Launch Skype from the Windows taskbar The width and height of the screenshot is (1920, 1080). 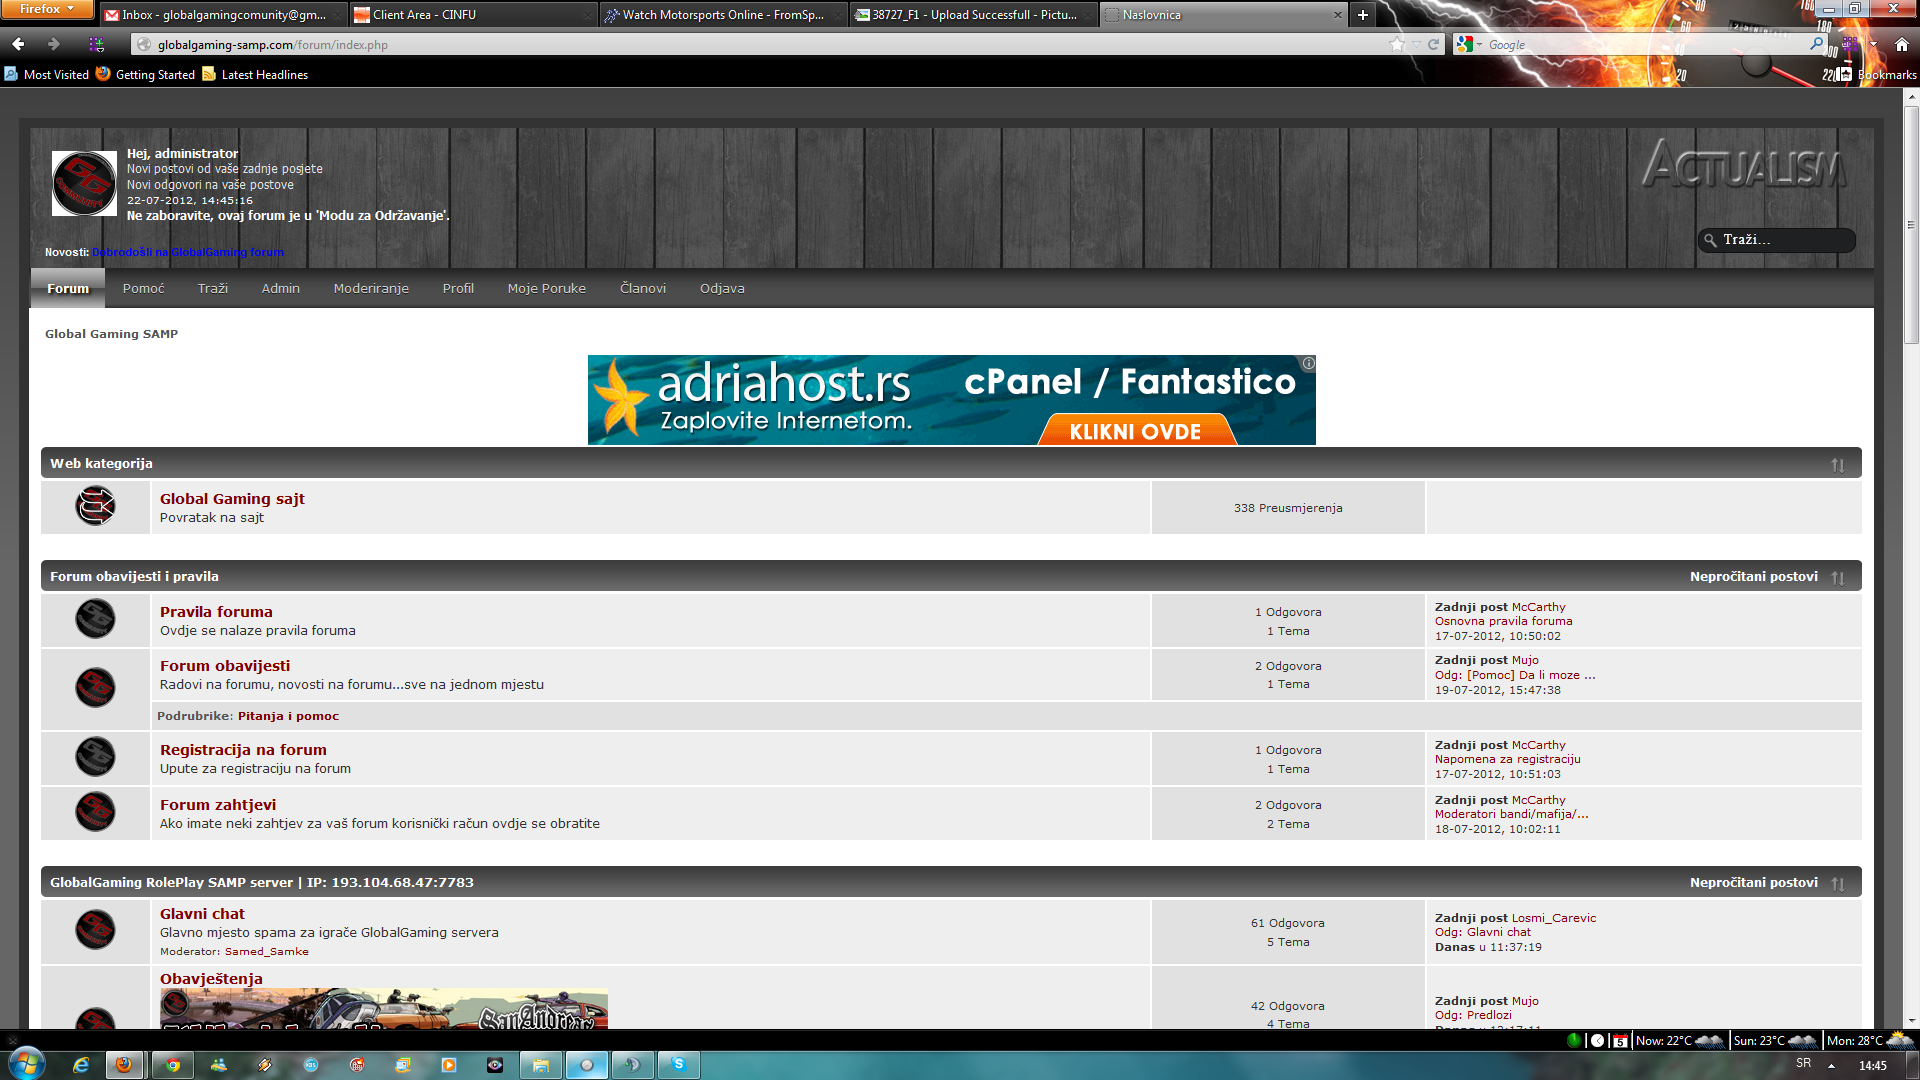[x=679, y=1064]
